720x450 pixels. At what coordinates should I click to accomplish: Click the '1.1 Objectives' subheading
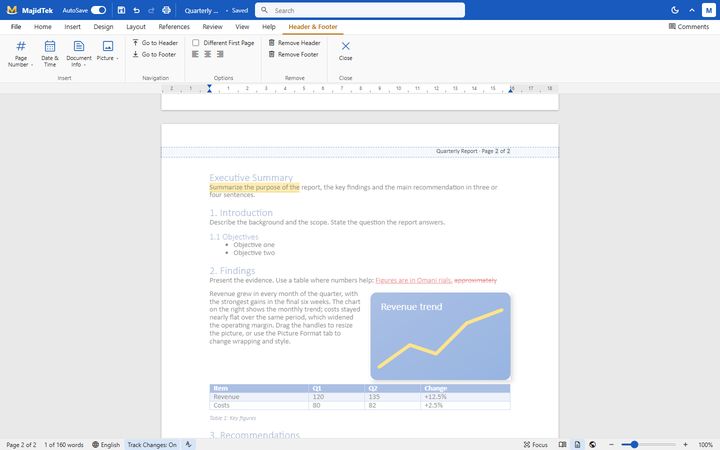click(234, 237)
